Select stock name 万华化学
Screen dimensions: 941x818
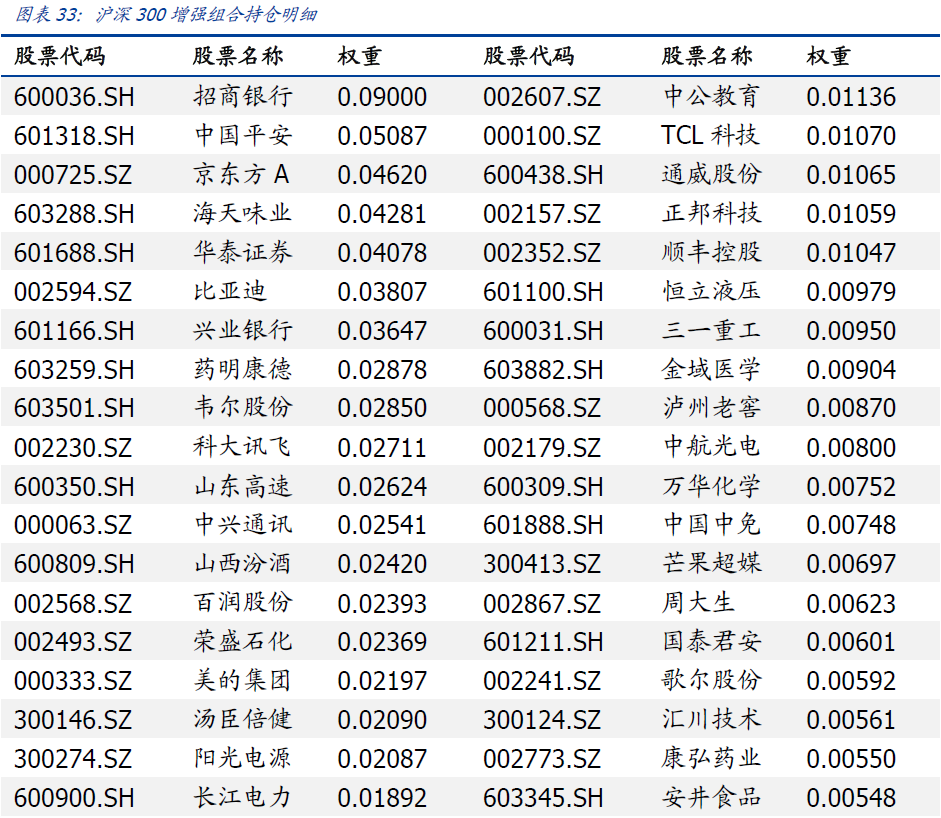pos(712,486)
